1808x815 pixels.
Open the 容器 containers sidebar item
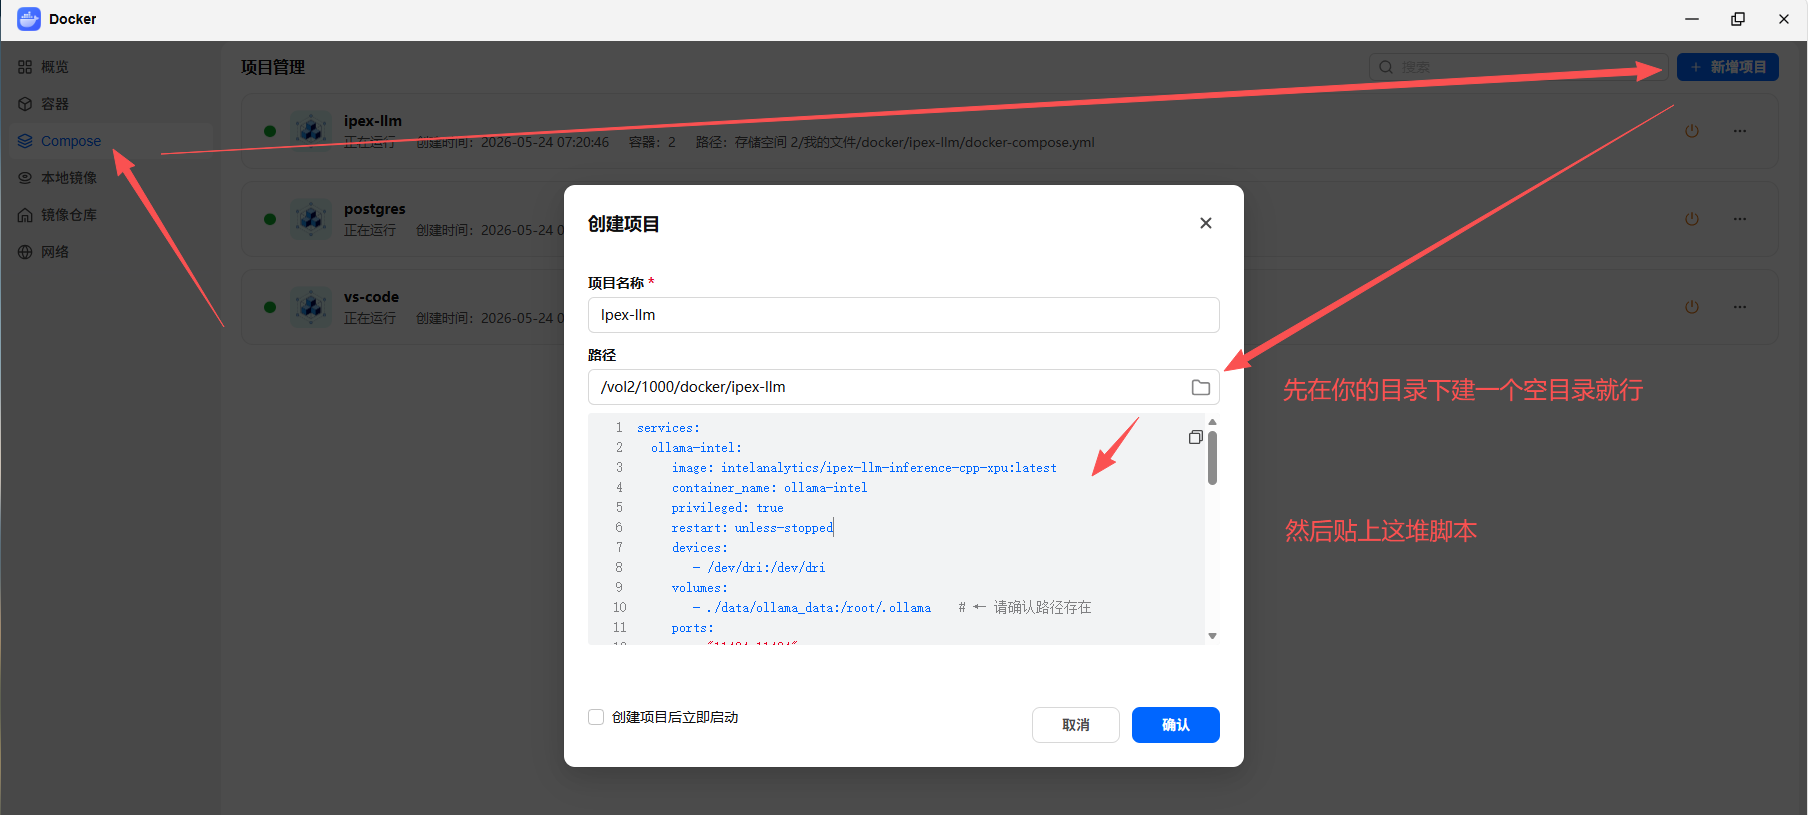click(x=55, y=104)
